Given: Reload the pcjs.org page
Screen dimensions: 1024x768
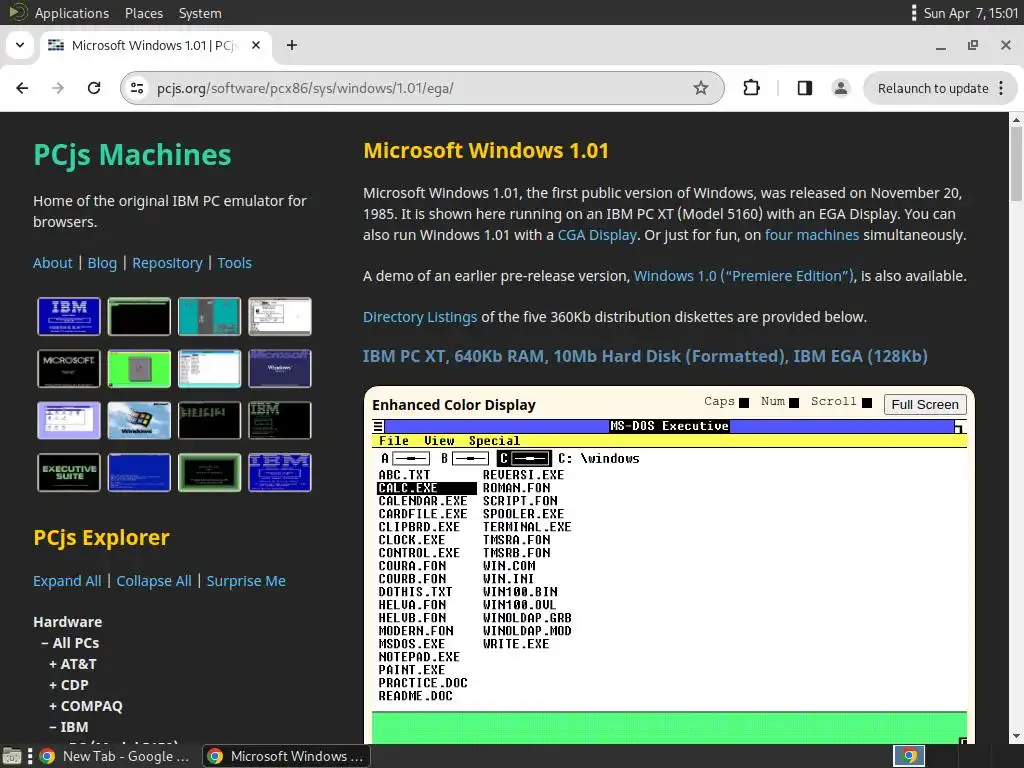Looking at the screenshot, I should [x=94, y=88].
